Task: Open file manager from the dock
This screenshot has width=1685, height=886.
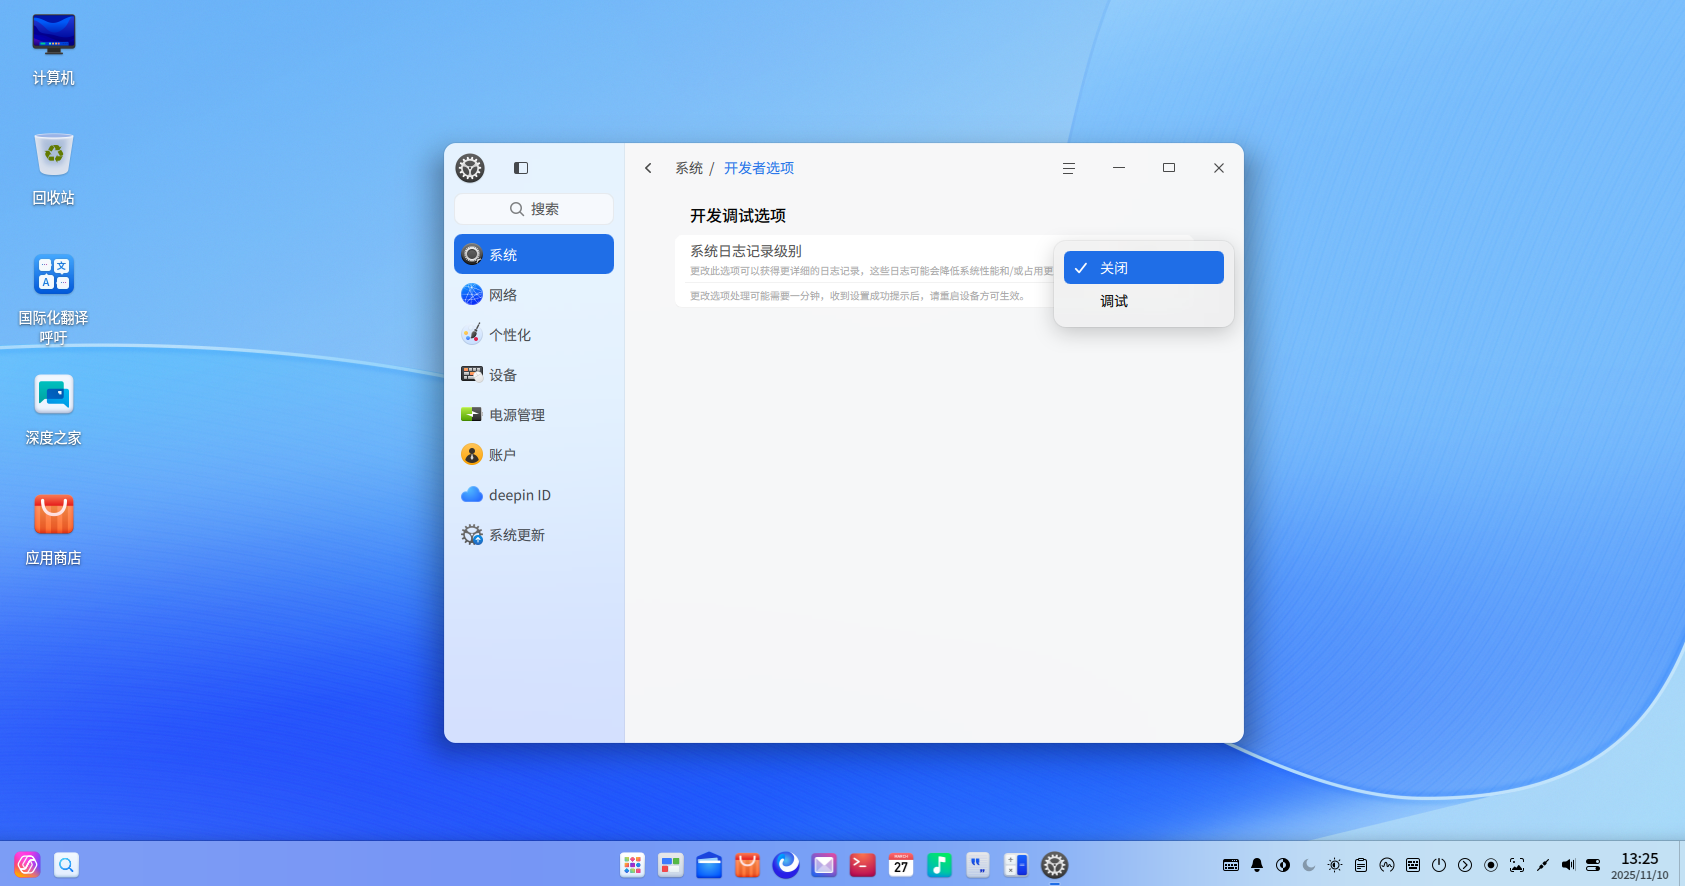Action: 709,865
